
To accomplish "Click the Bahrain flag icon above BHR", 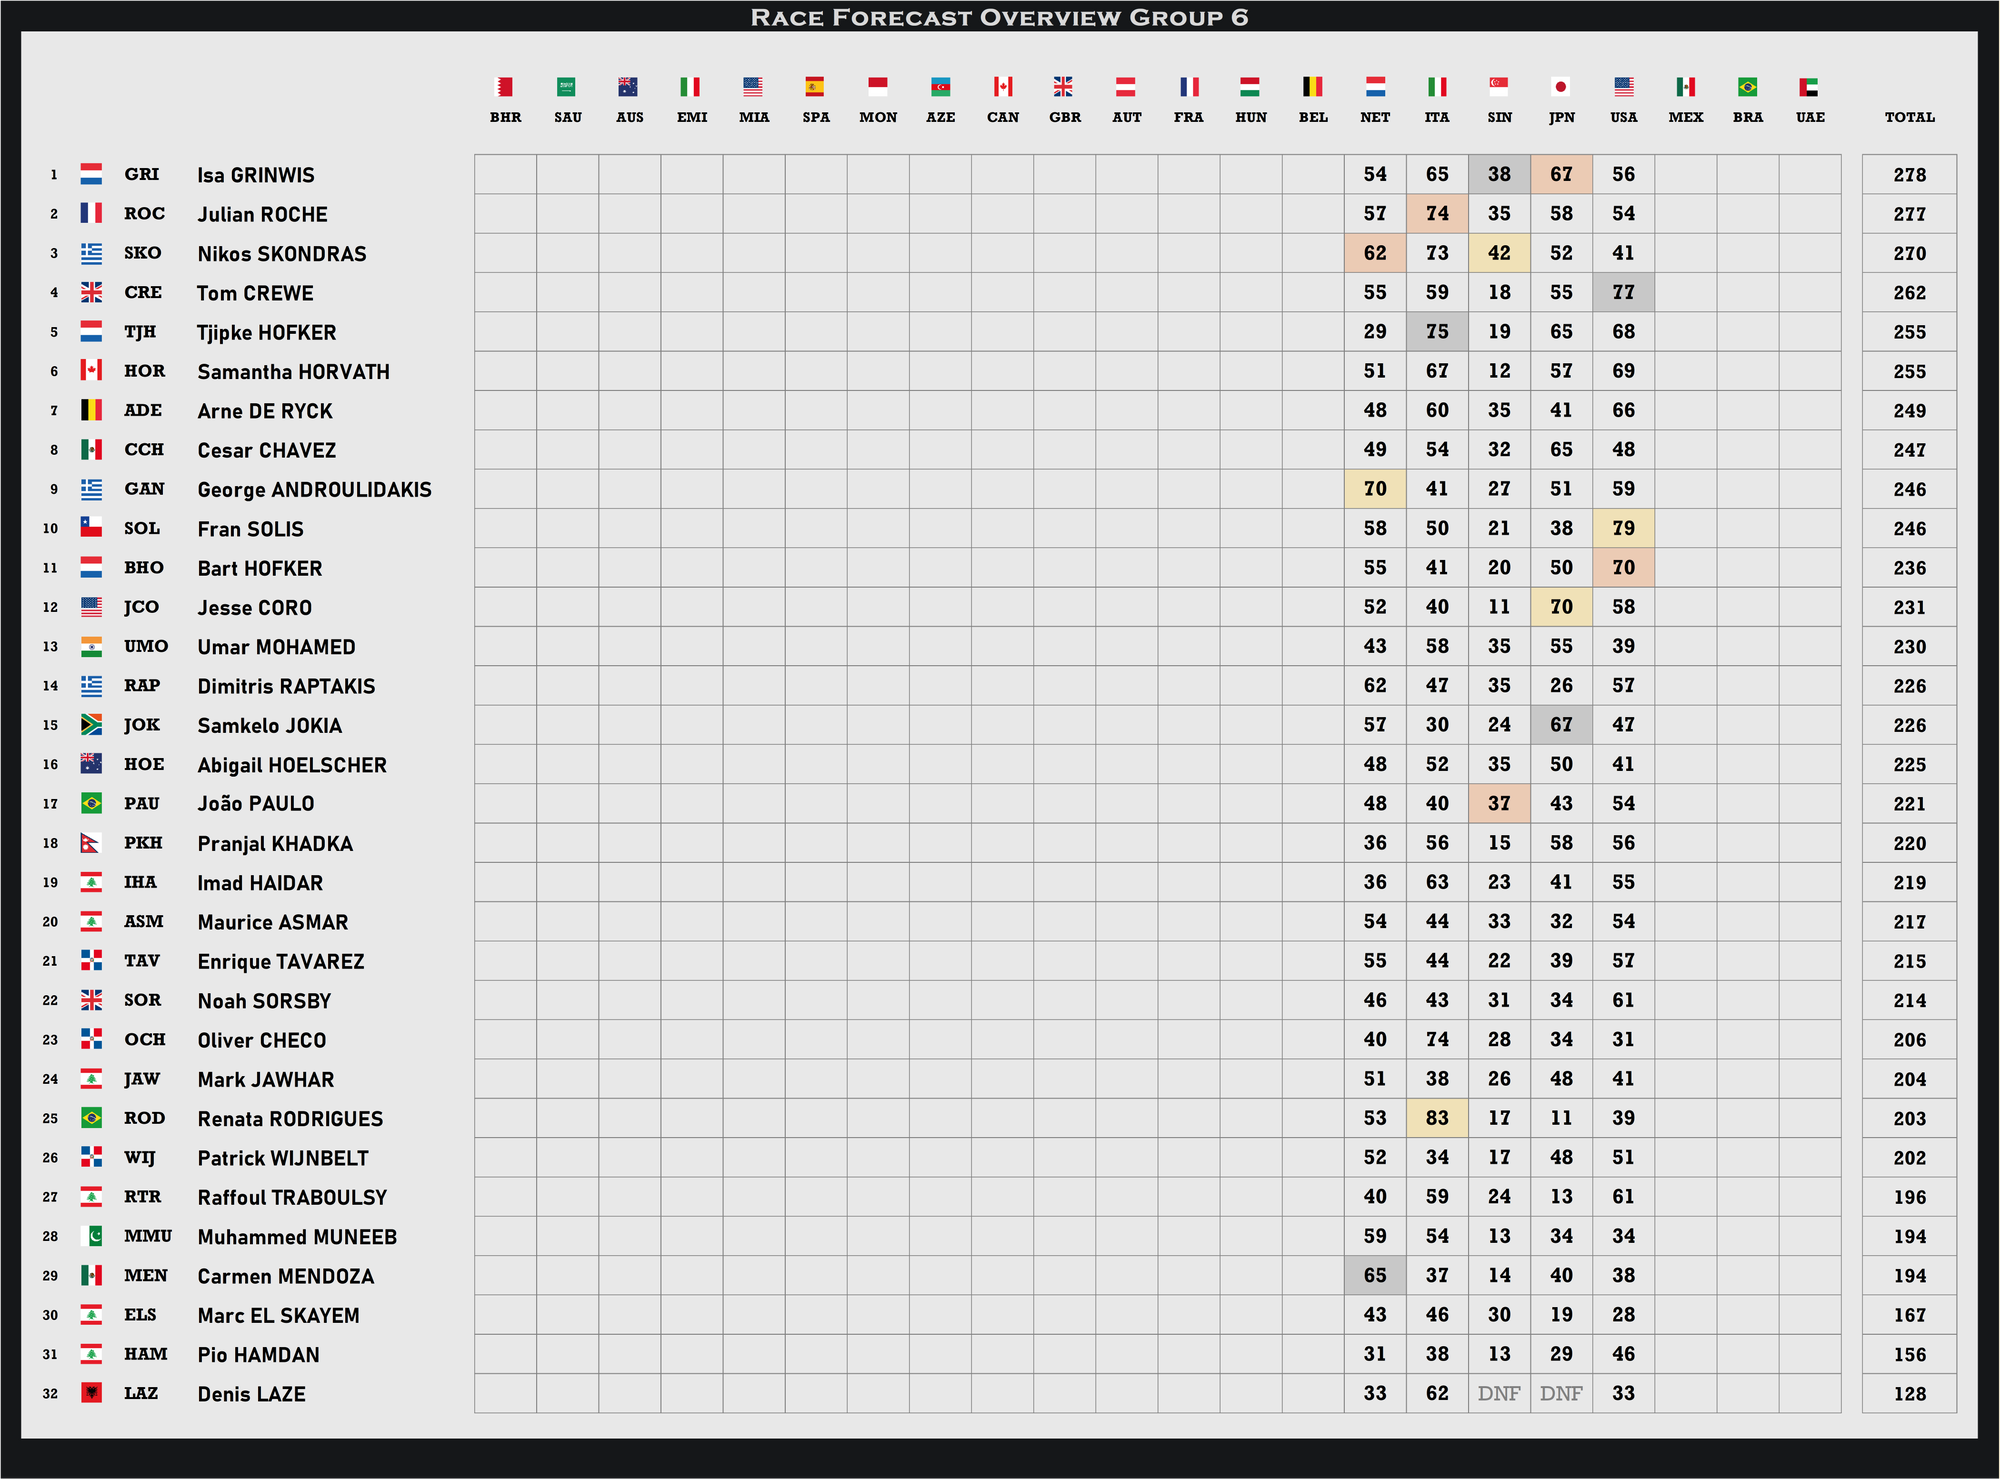I will tap(505, 87).
